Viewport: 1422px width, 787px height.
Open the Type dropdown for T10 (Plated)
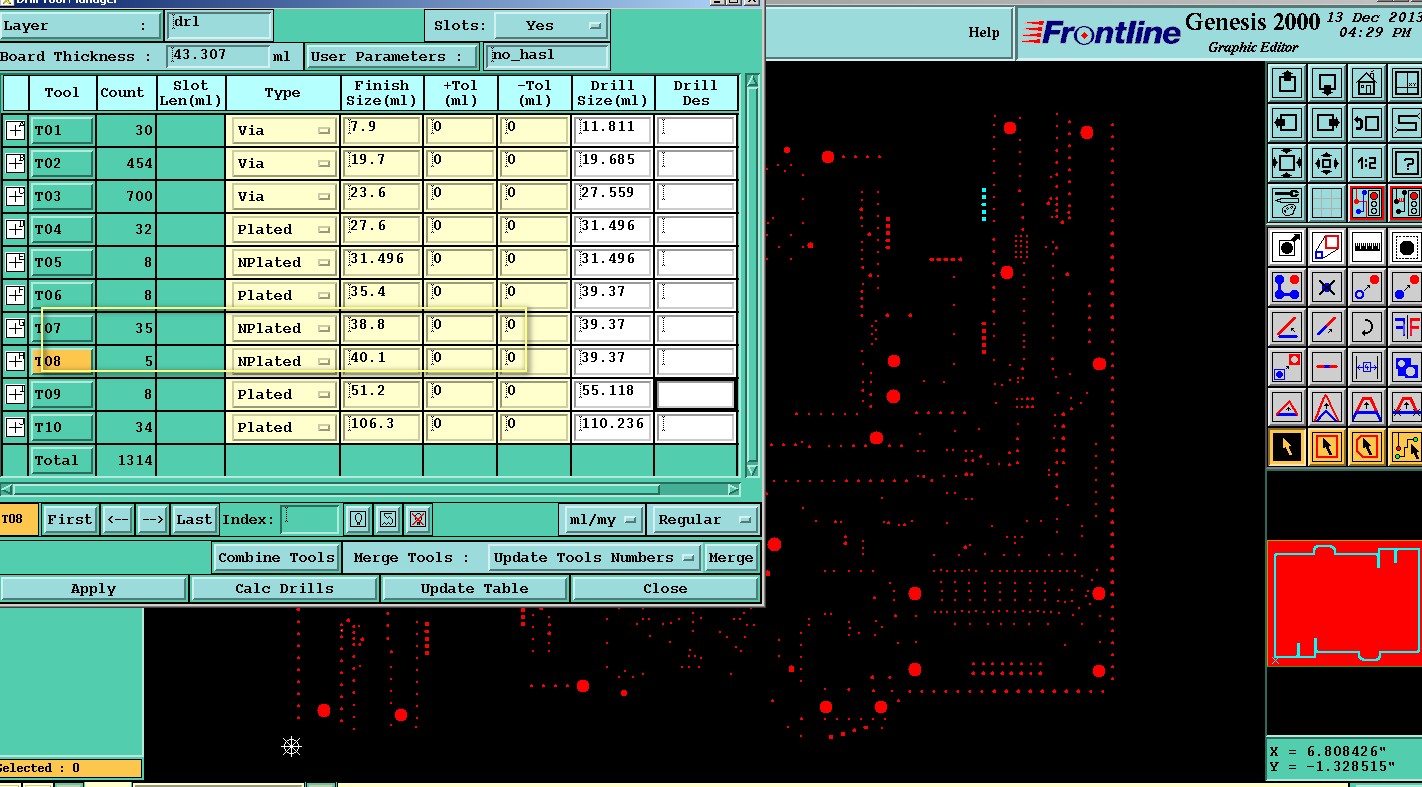(283, 427)
